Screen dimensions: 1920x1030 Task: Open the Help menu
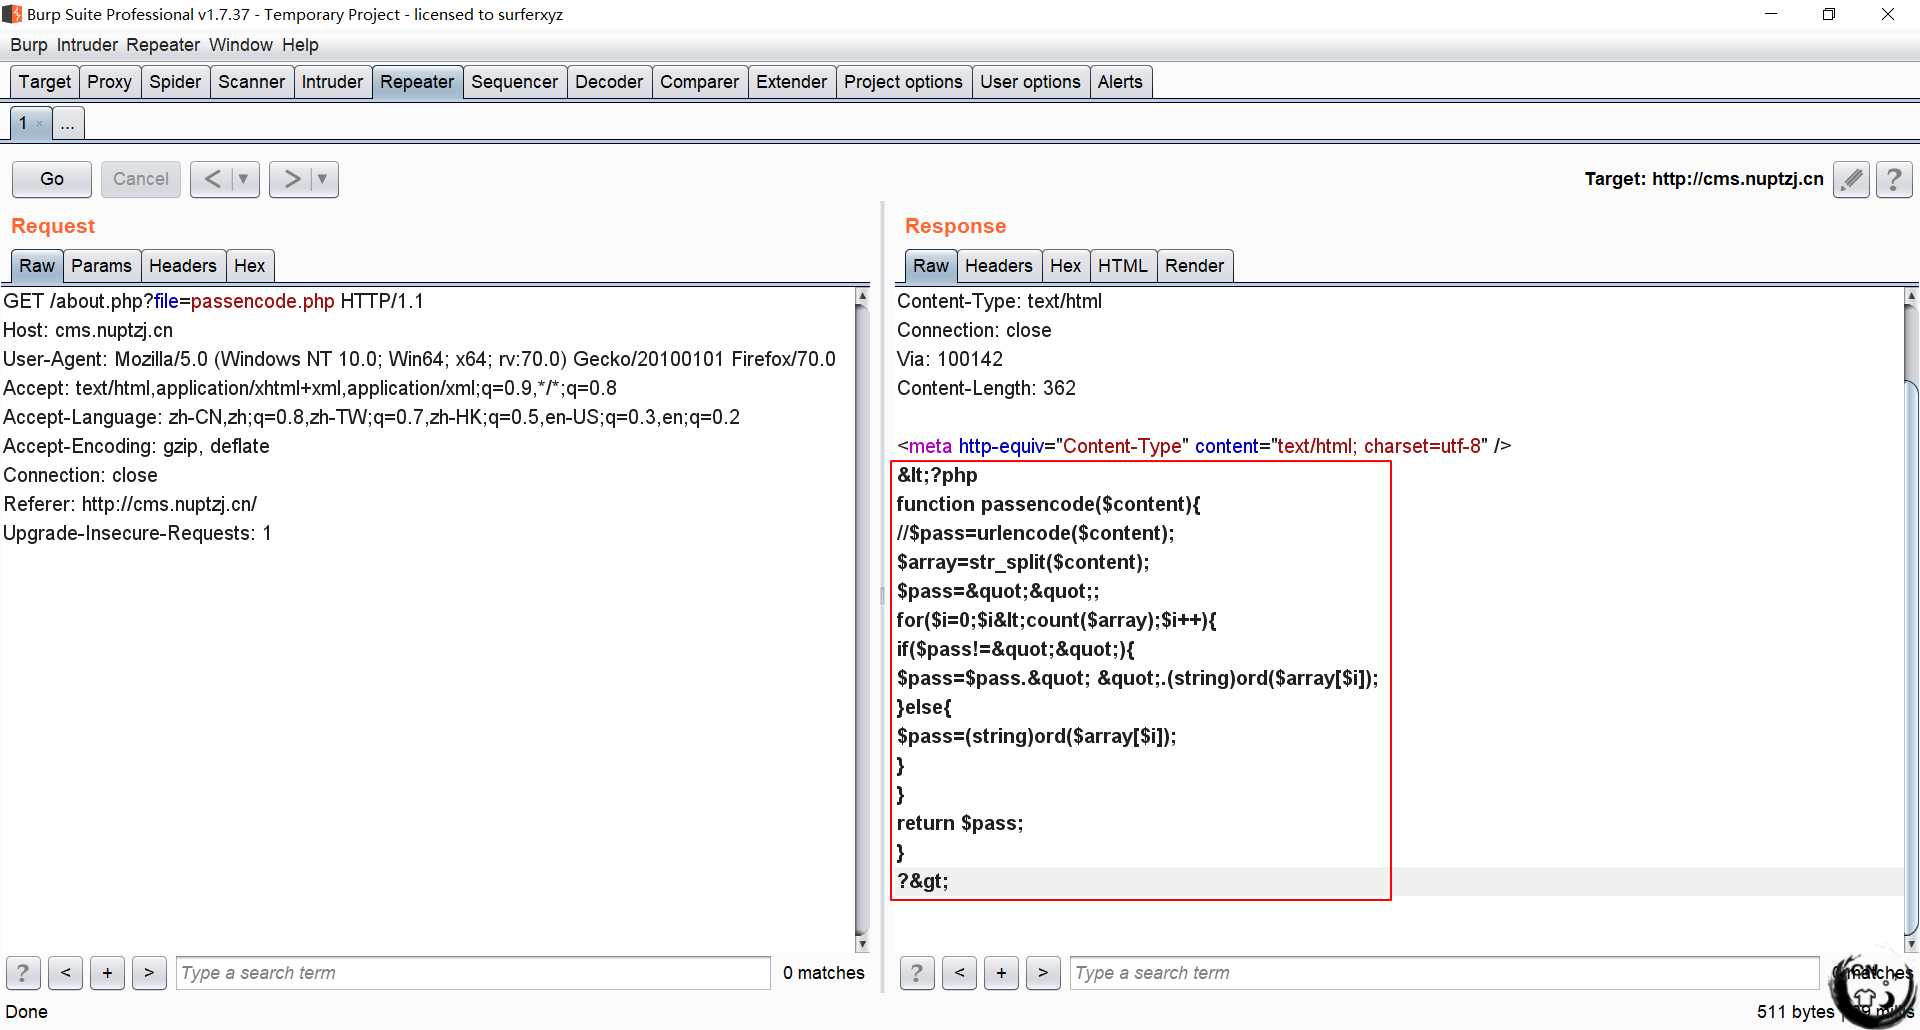click(300, 45)
